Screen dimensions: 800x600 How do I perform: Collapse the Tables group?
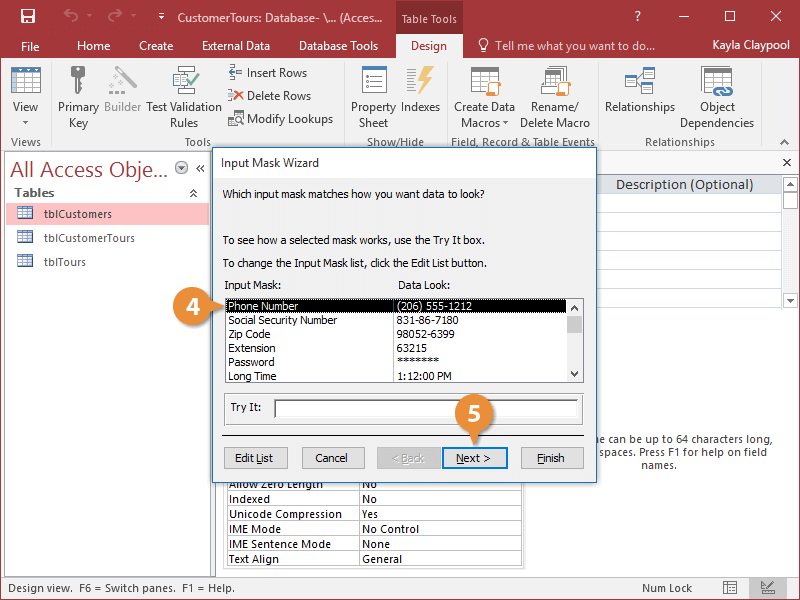pyautogui.click(x=193, y=193)
